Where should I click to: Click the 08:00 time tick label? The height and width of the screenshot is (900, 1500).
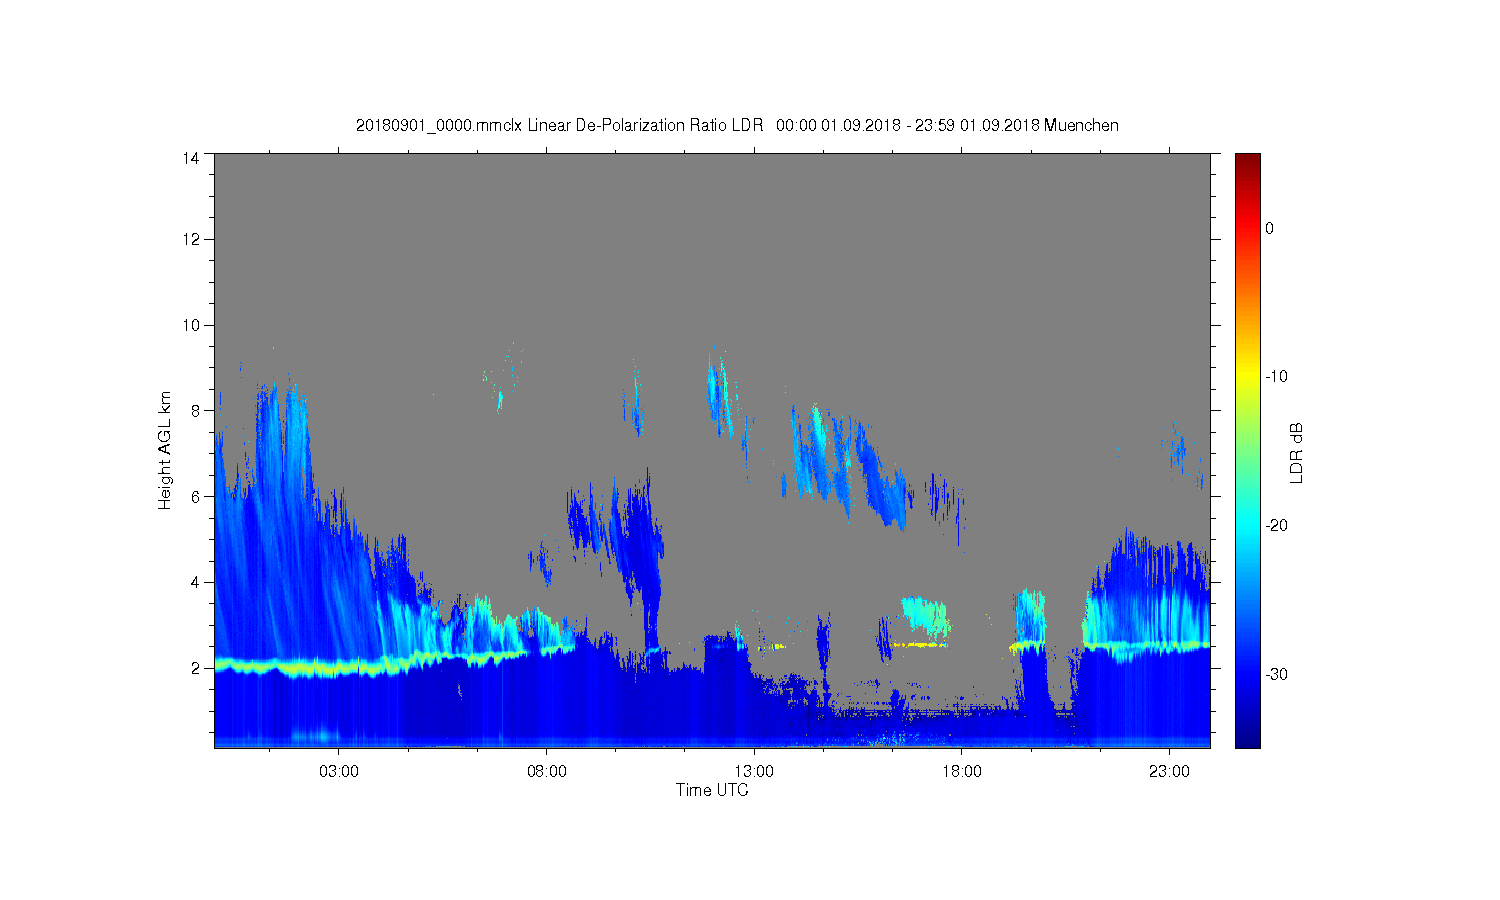(546, 772)
